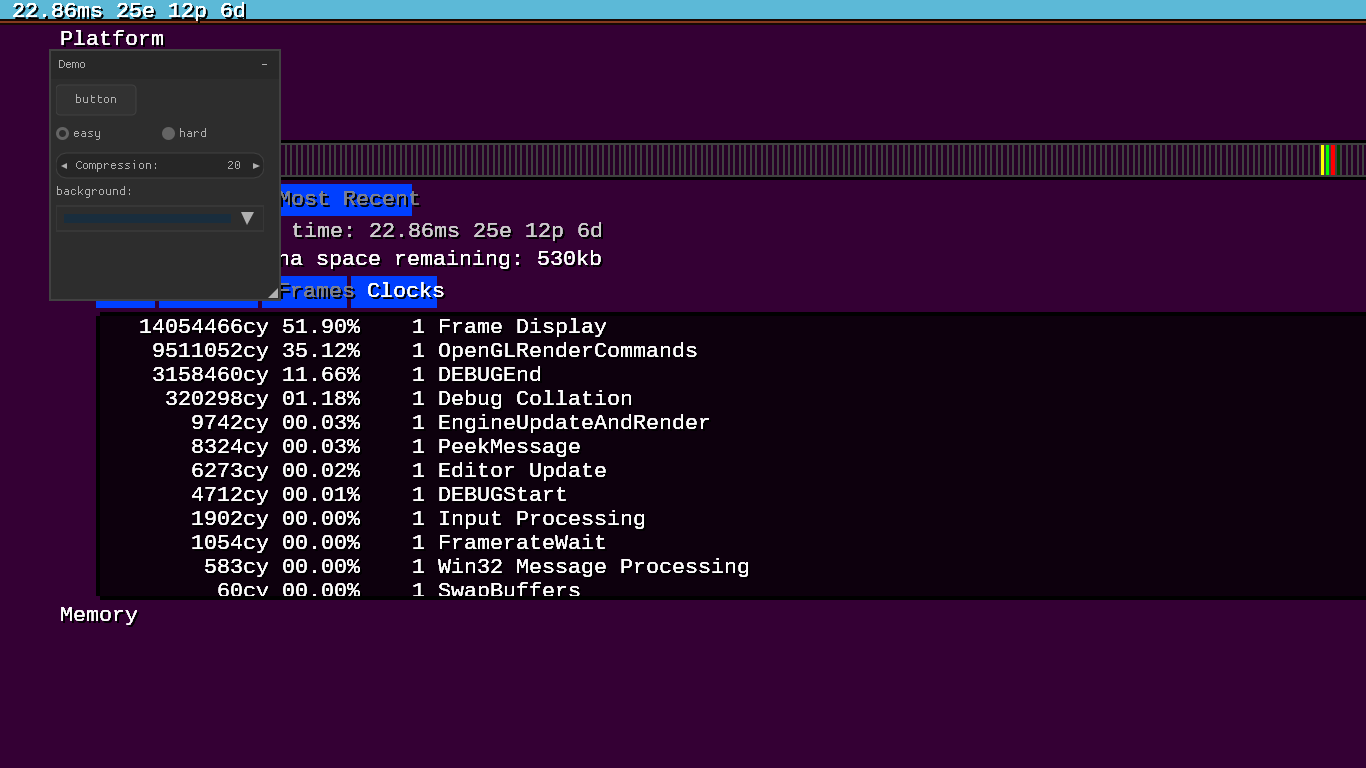The height and width of the screenshot is (768, 1366).
Task: Select the OpenGLRenderCommands profiler entry
Action: 567,351
